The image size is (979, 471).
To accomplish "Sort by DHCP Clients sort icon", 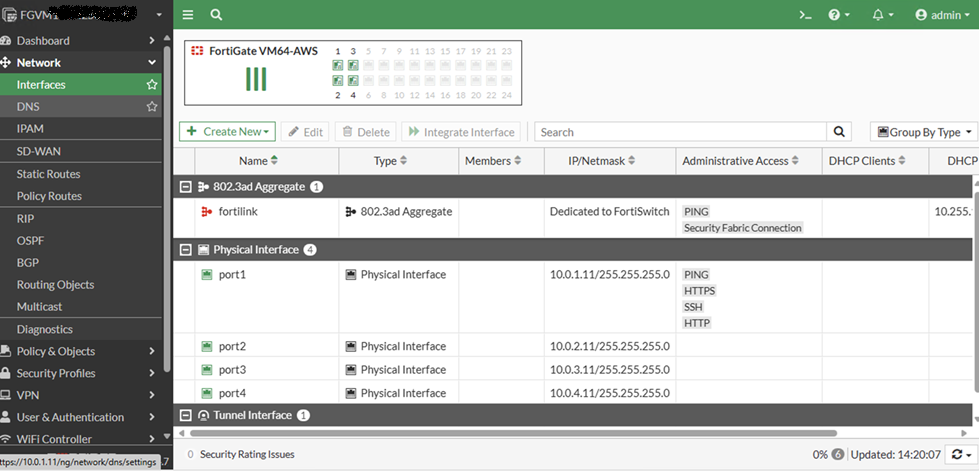I will point(901,161).
